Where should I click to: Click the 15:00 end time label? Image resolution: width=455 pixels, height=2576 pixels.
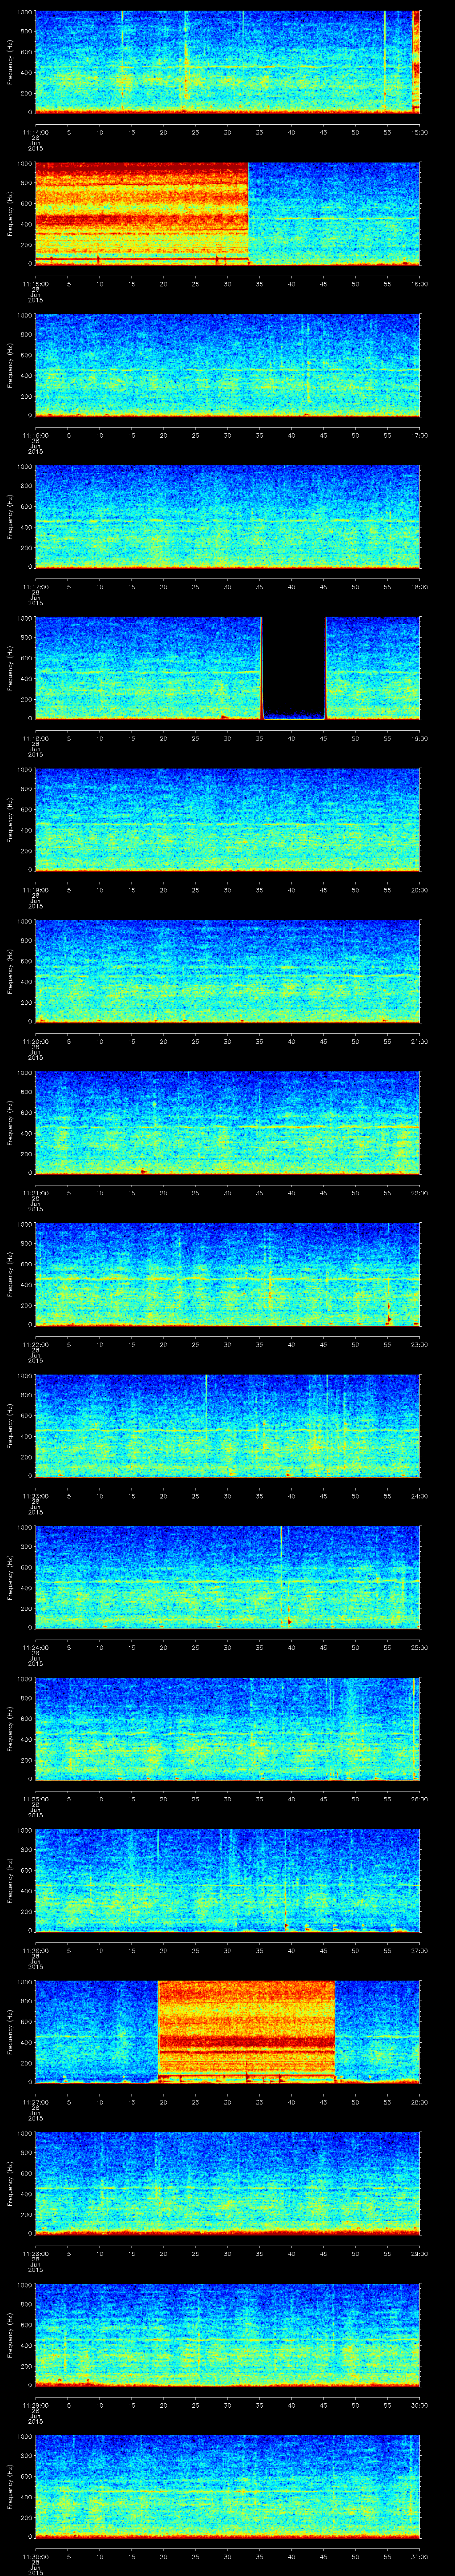coord(419,132)
